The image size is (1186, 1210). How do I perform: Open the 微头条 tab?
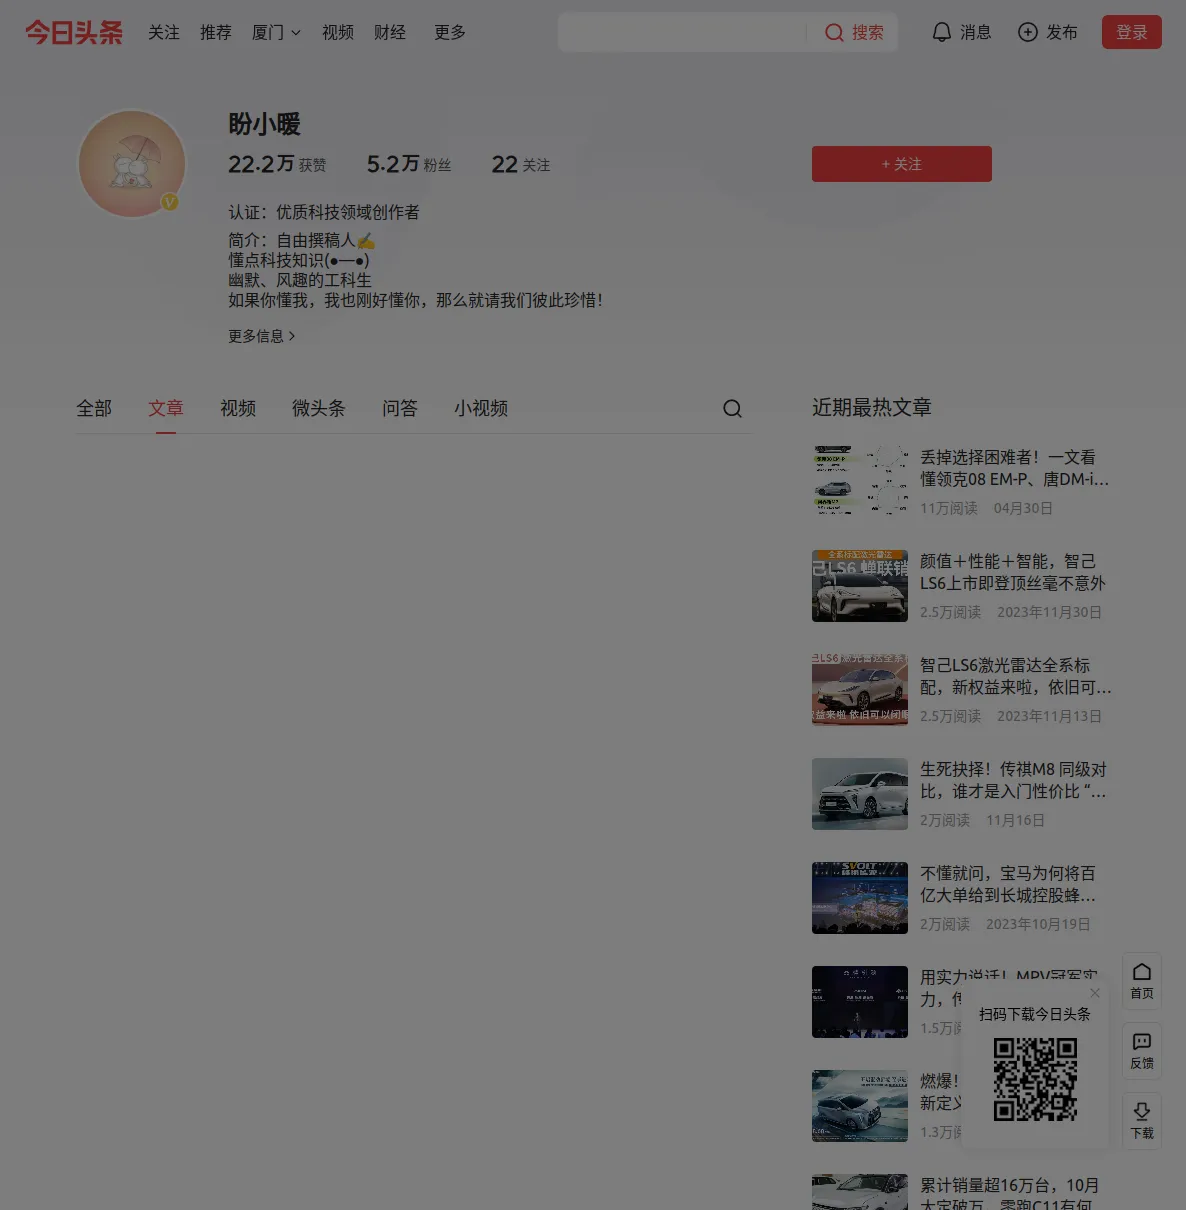pyautogui.click(x=319, y=408)
